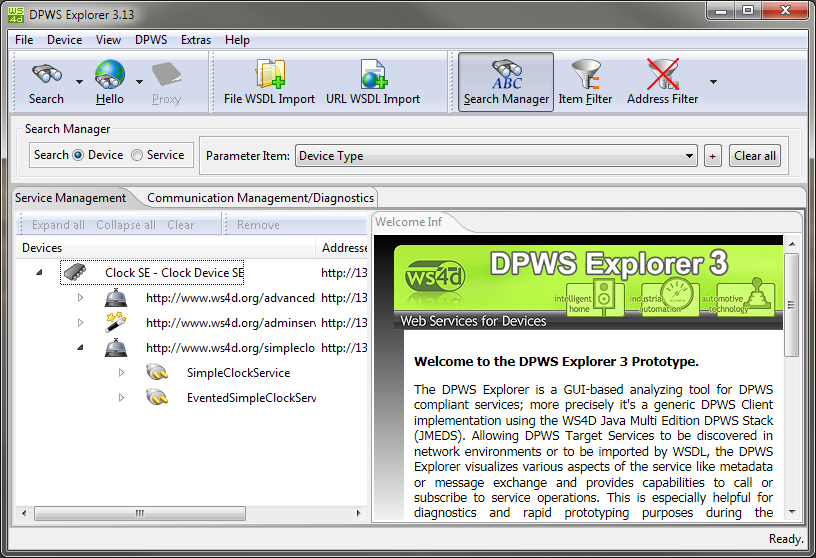Click the Clear all button
816x558 pixels.
pyautogui.click(x=755, y=156)
